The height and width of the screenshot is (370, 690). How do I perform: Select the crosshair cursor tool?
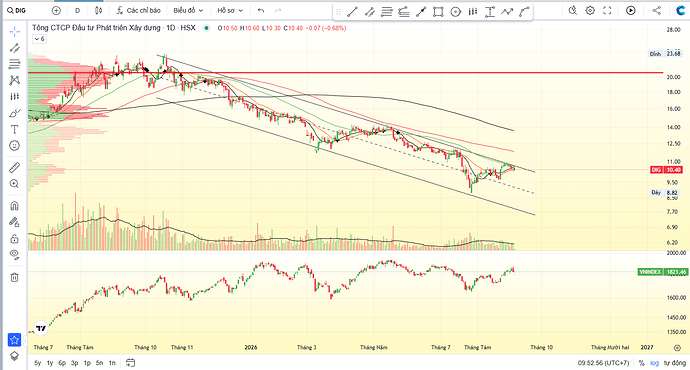15,31
